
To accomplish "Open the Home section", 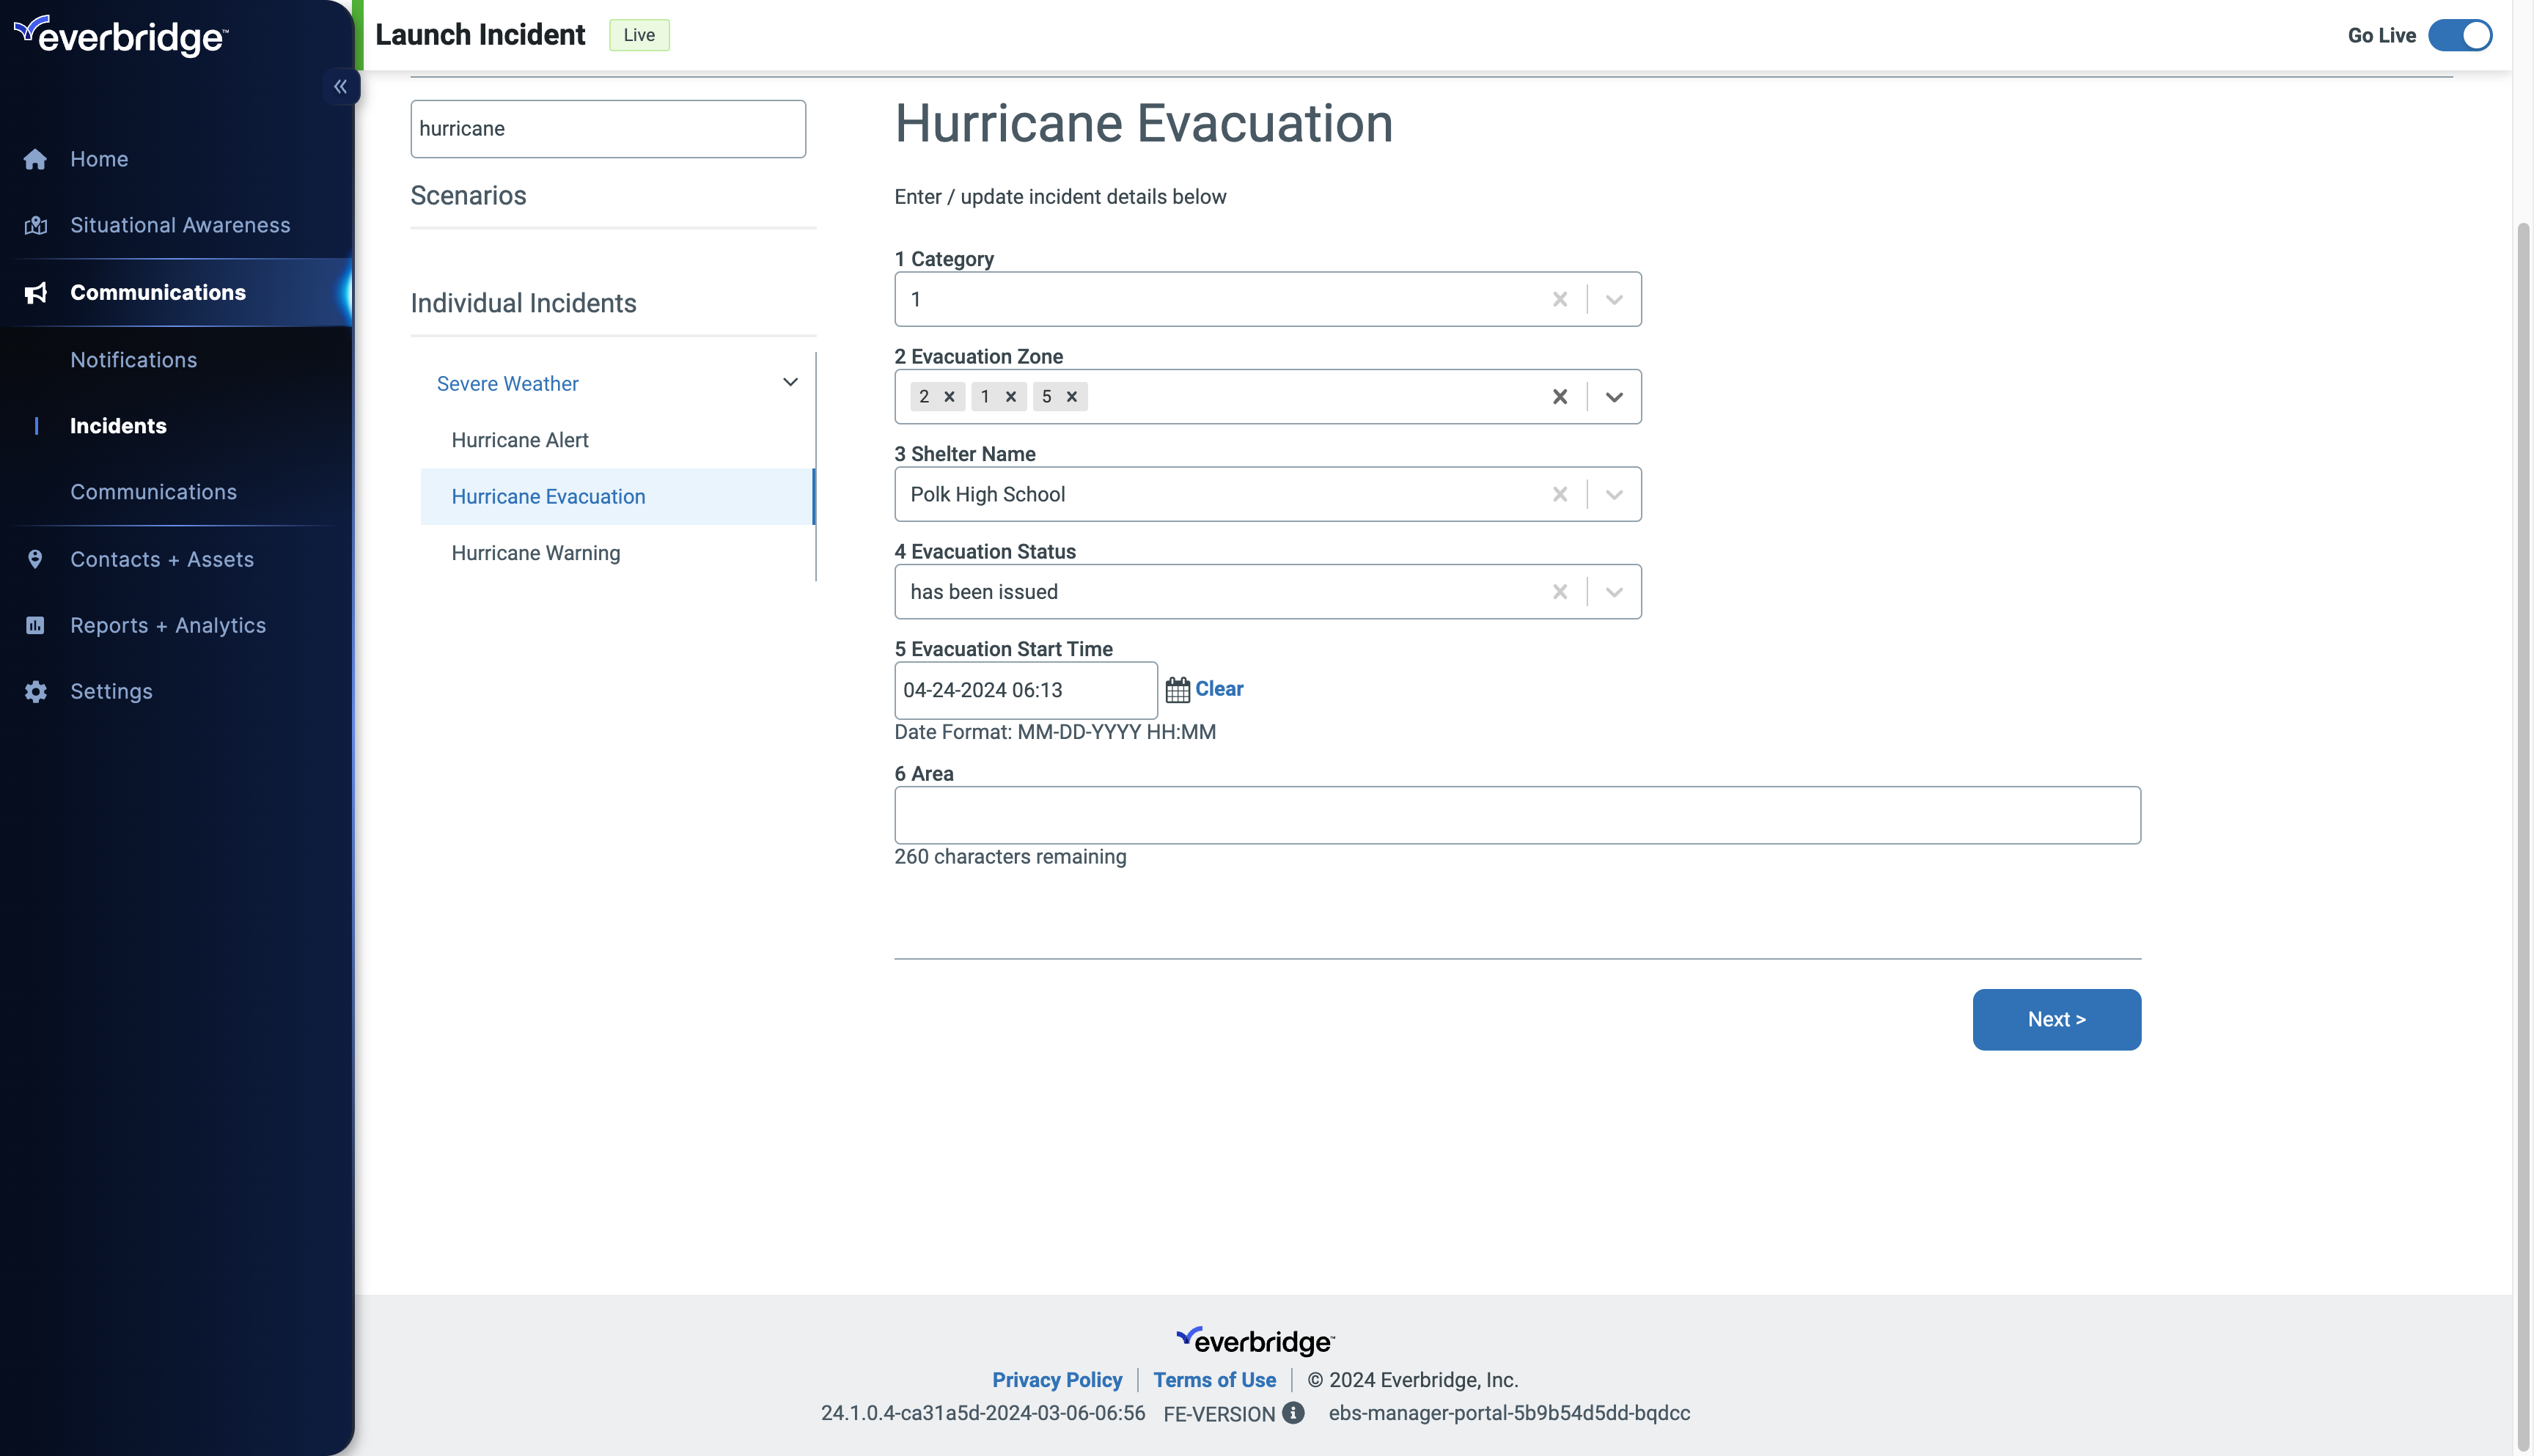I will click(x=99, y=158).
